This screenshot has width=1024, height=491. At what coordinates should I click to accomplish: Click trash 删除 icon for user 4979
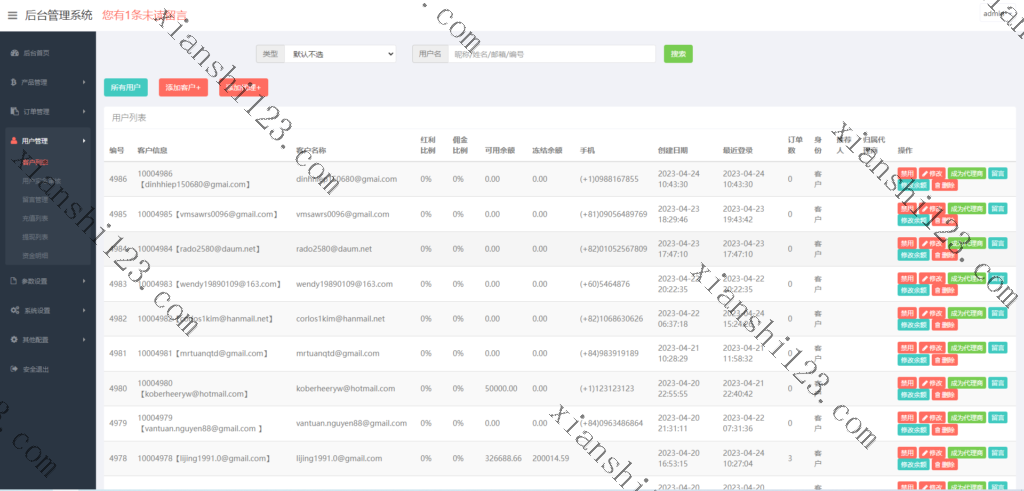pyautogui.click(x=938, y=430)
